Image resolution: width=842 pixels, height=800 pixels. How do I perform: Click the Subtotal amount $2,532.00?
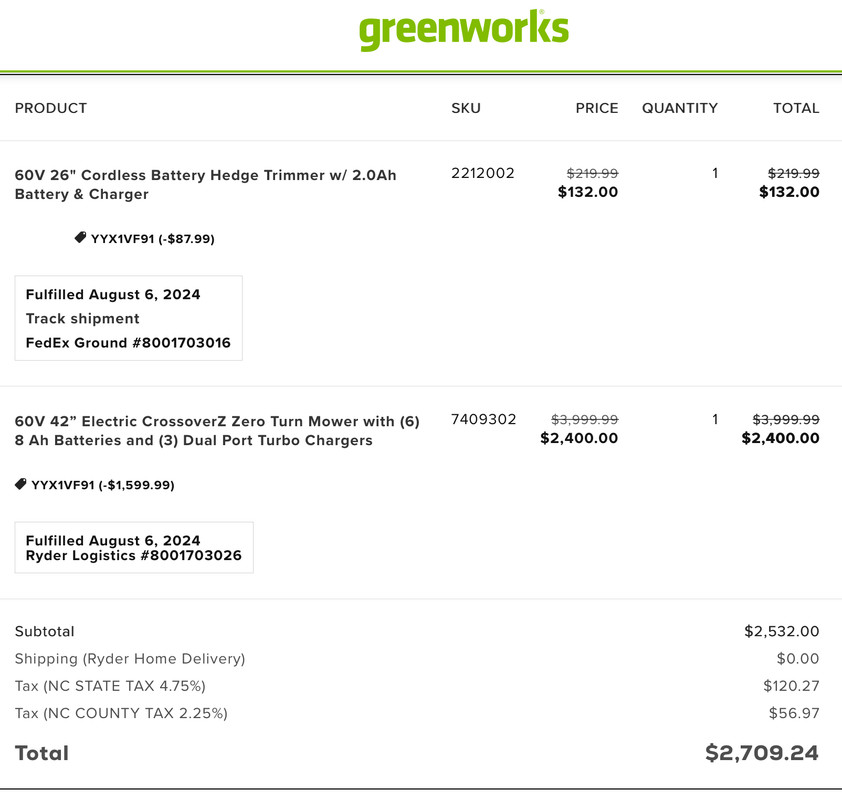[x=782, y=631]
